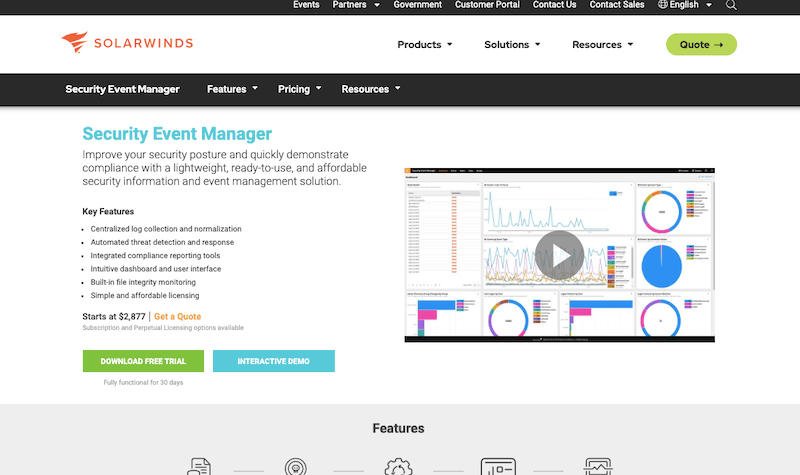This screenshot has height=475, width=800.
Task: Click the SolarWinds logo
Action: point(127,42)
